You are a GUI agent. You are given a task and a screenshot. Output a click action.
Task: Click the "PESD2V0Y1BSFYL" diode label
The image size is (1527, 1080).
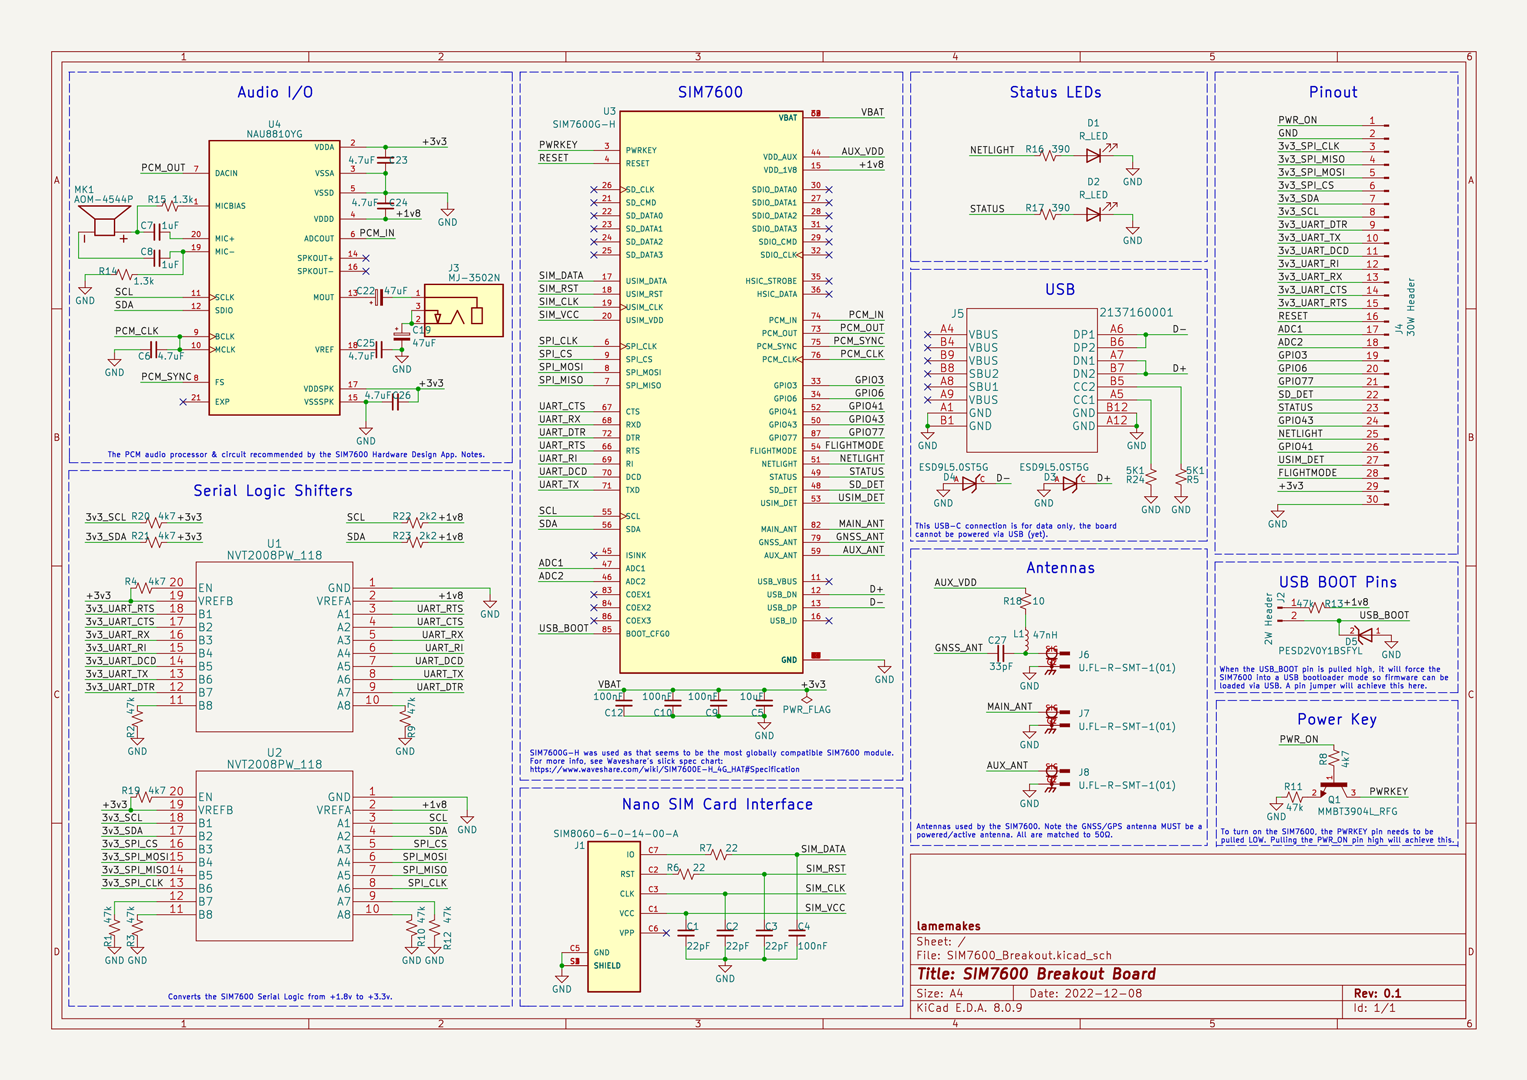[1320, 651]
